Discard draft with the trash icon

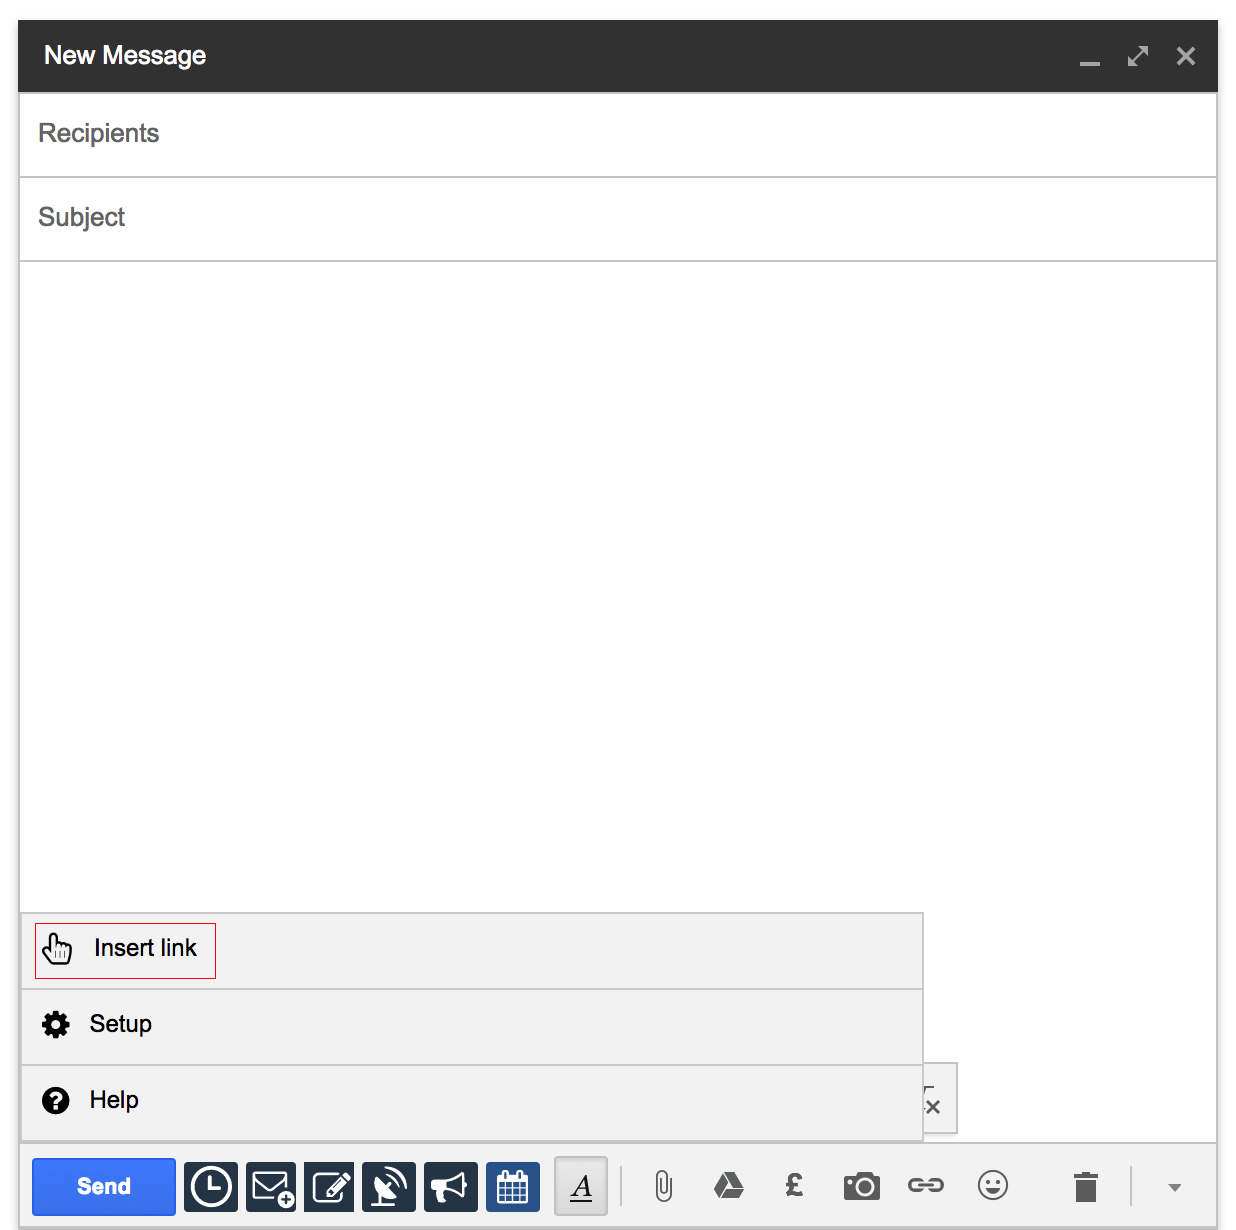(1086, 1187)
